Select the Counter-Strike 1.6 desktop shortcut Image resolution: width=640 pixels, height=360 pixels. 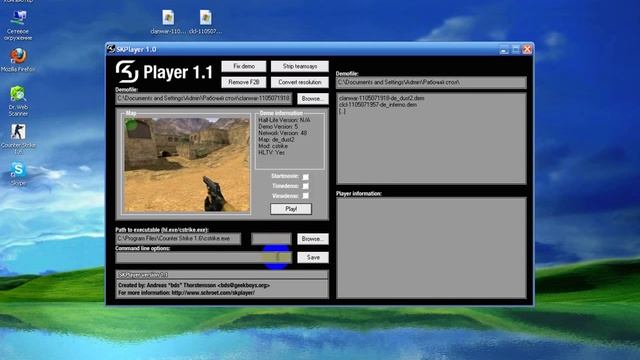[x=18, y=139]
